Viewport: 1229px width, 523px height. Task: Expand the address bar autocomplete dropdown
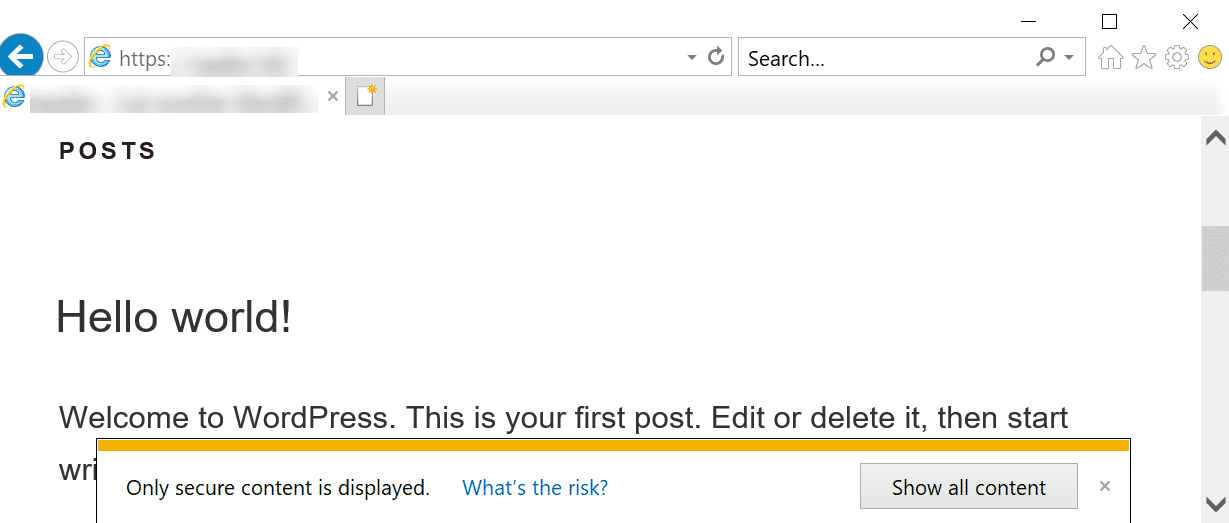(692, 58)
